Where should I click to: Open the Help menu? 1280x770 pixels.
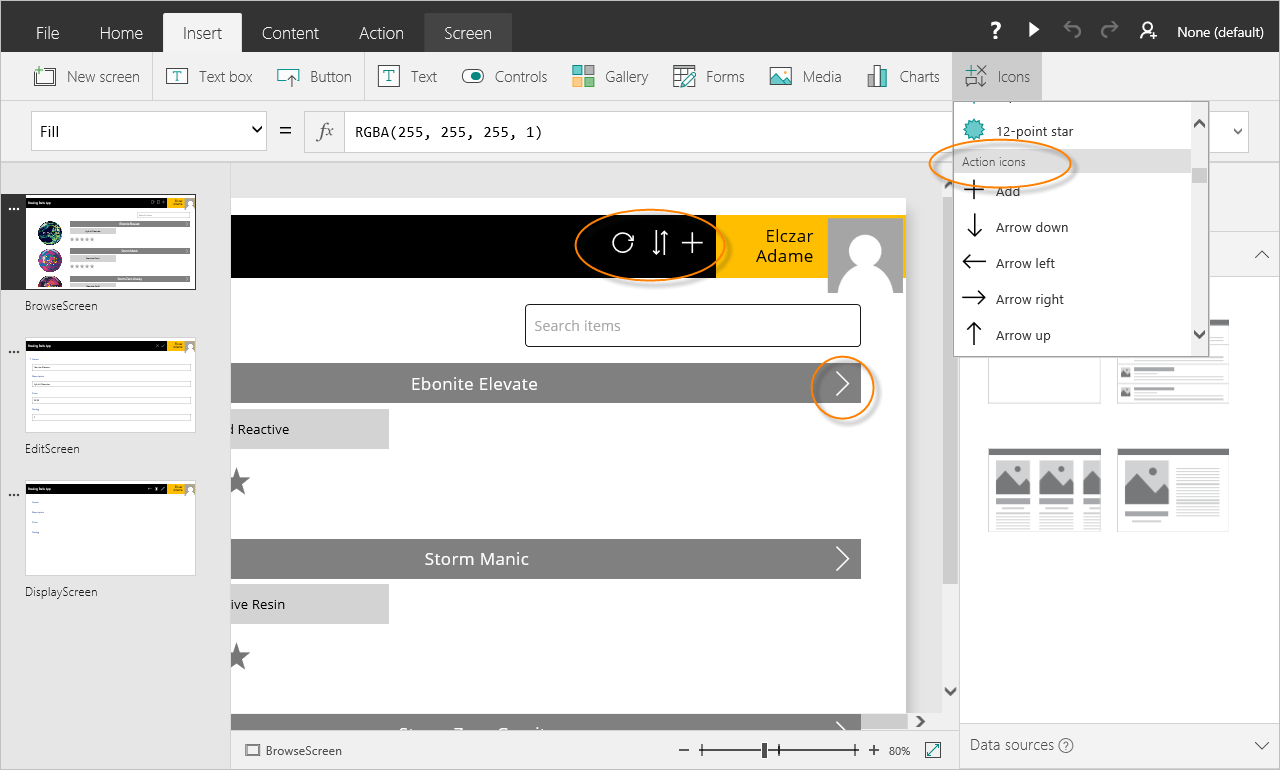[995, 30]
